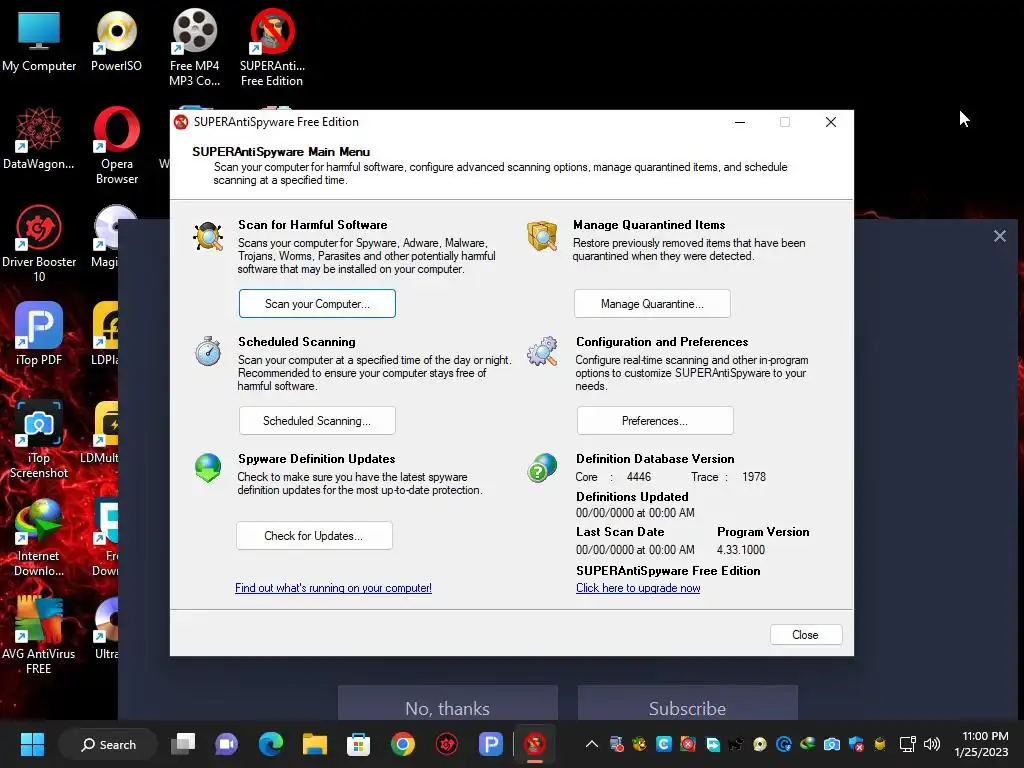
Task: Click the 'Scan for Harmful Software' heading
Action: (x=313, y=225)
